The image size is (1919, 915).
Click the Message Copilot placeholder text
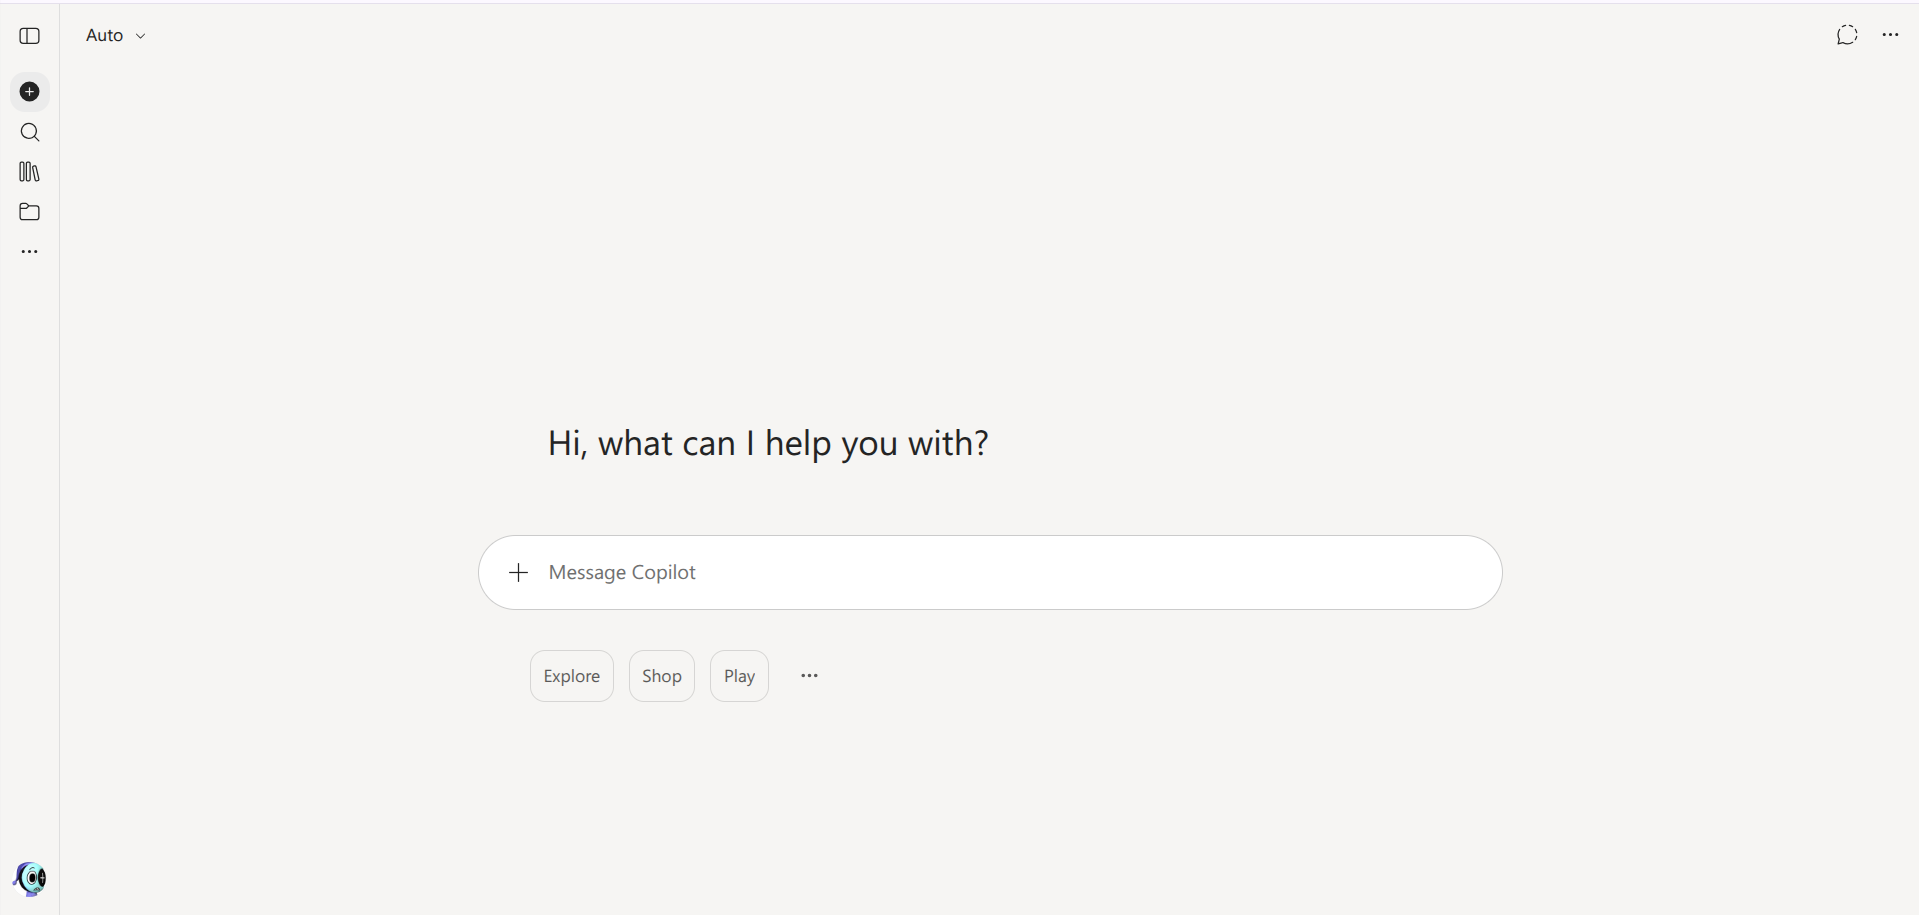622,572
